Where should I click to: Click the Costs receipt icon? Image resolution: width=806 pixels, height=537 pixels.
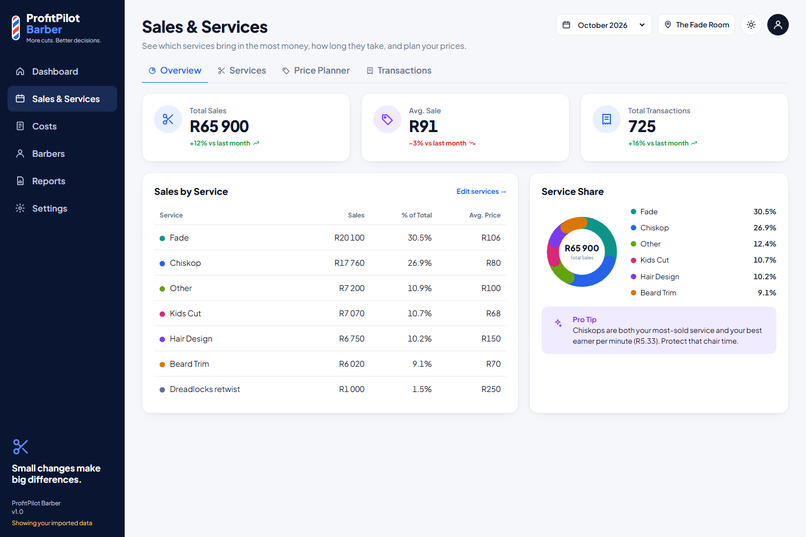[20, 126]
